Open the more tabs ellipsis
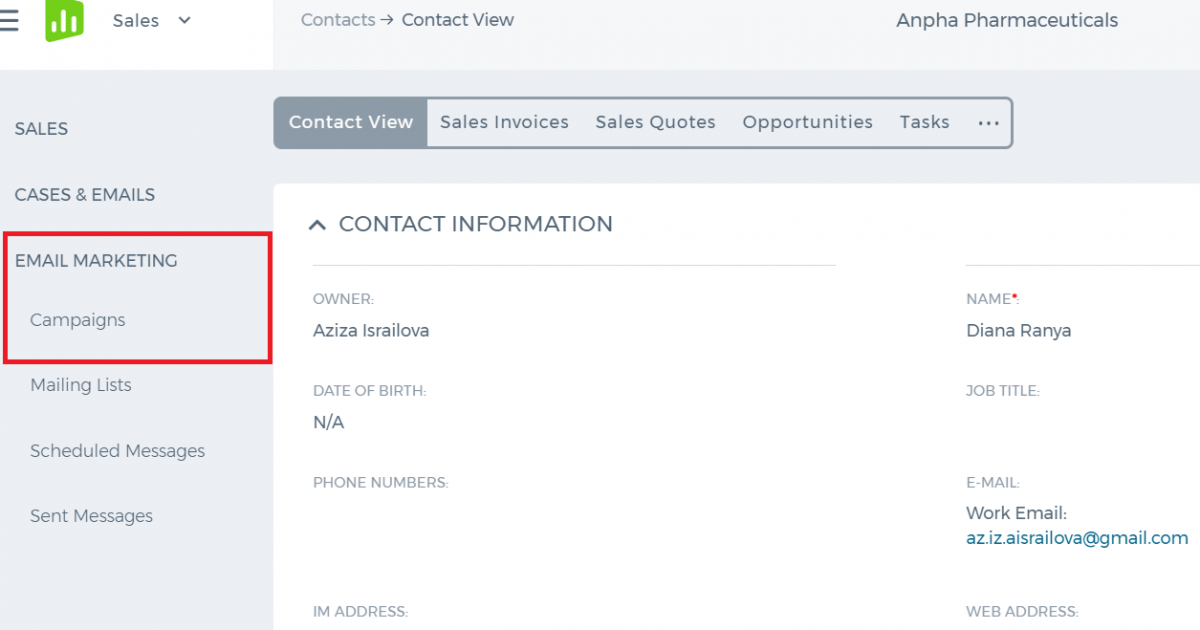 988,122
